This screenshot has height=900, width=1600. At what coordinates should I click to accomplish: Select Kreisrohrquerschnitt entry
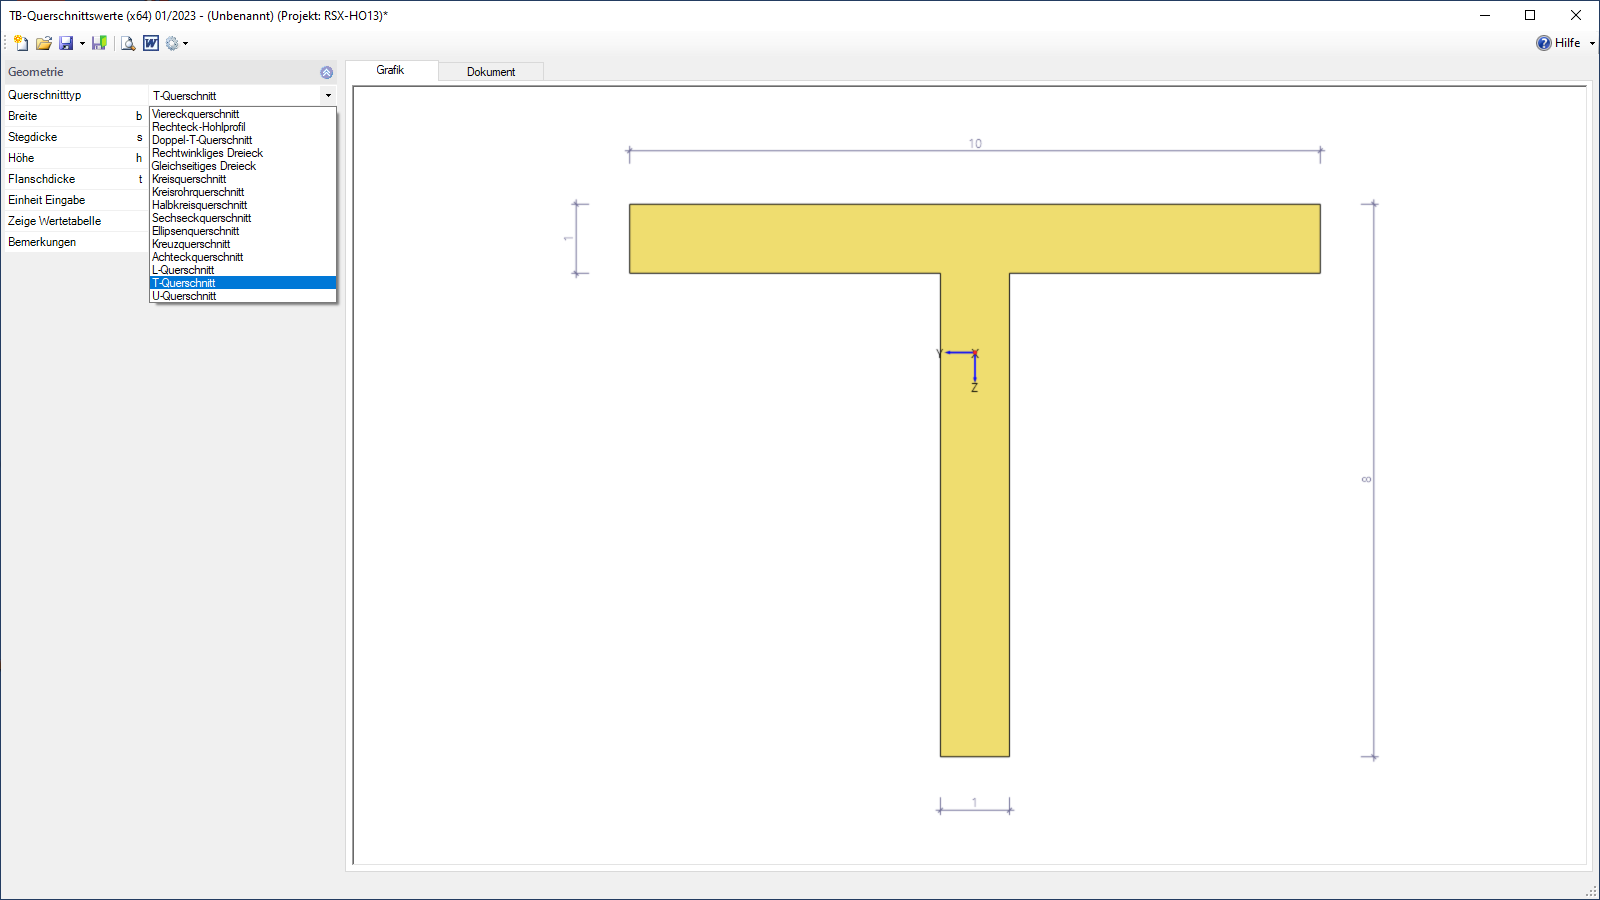(x=242, y=192)
